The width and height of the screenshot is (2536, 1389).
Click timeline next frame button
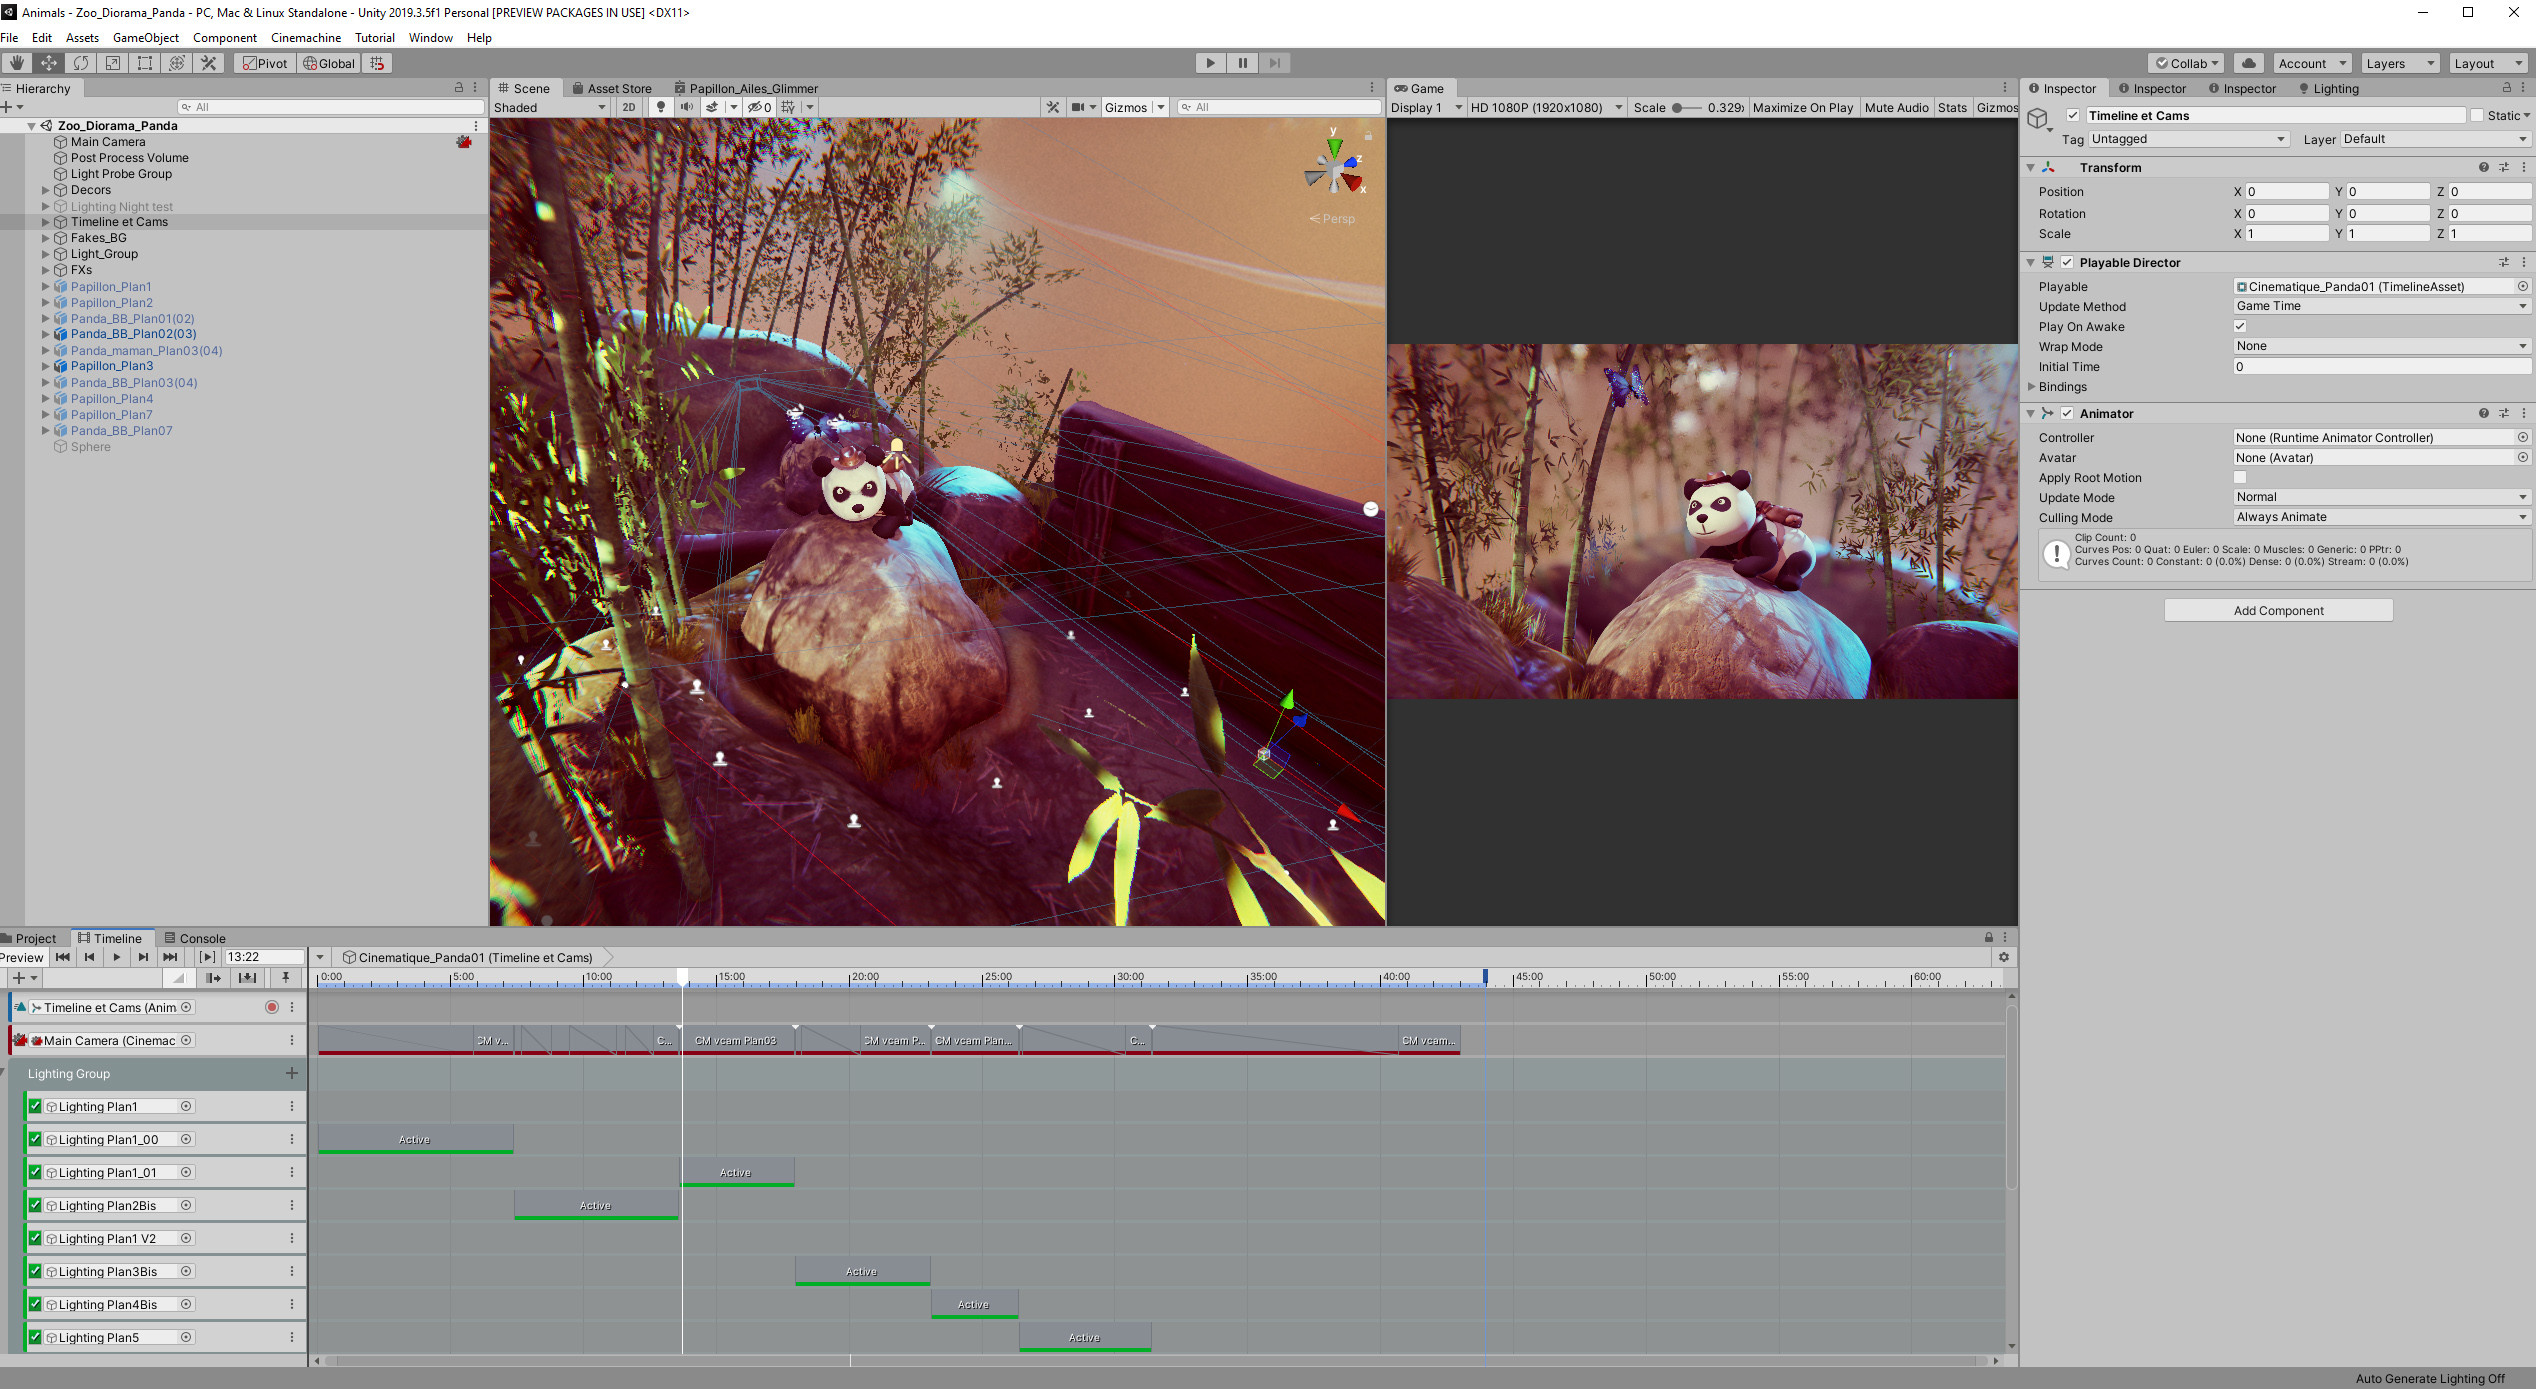tap(143, 957)
